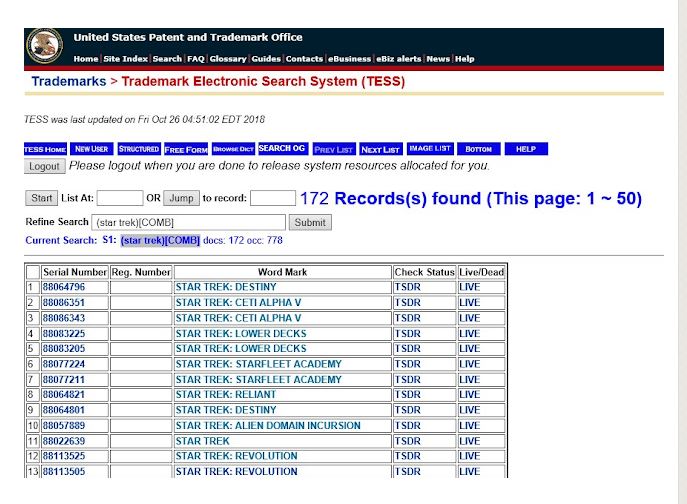687x504 pixels.
Task: Check TSDR status for row 5
Action: click(407, 348)
